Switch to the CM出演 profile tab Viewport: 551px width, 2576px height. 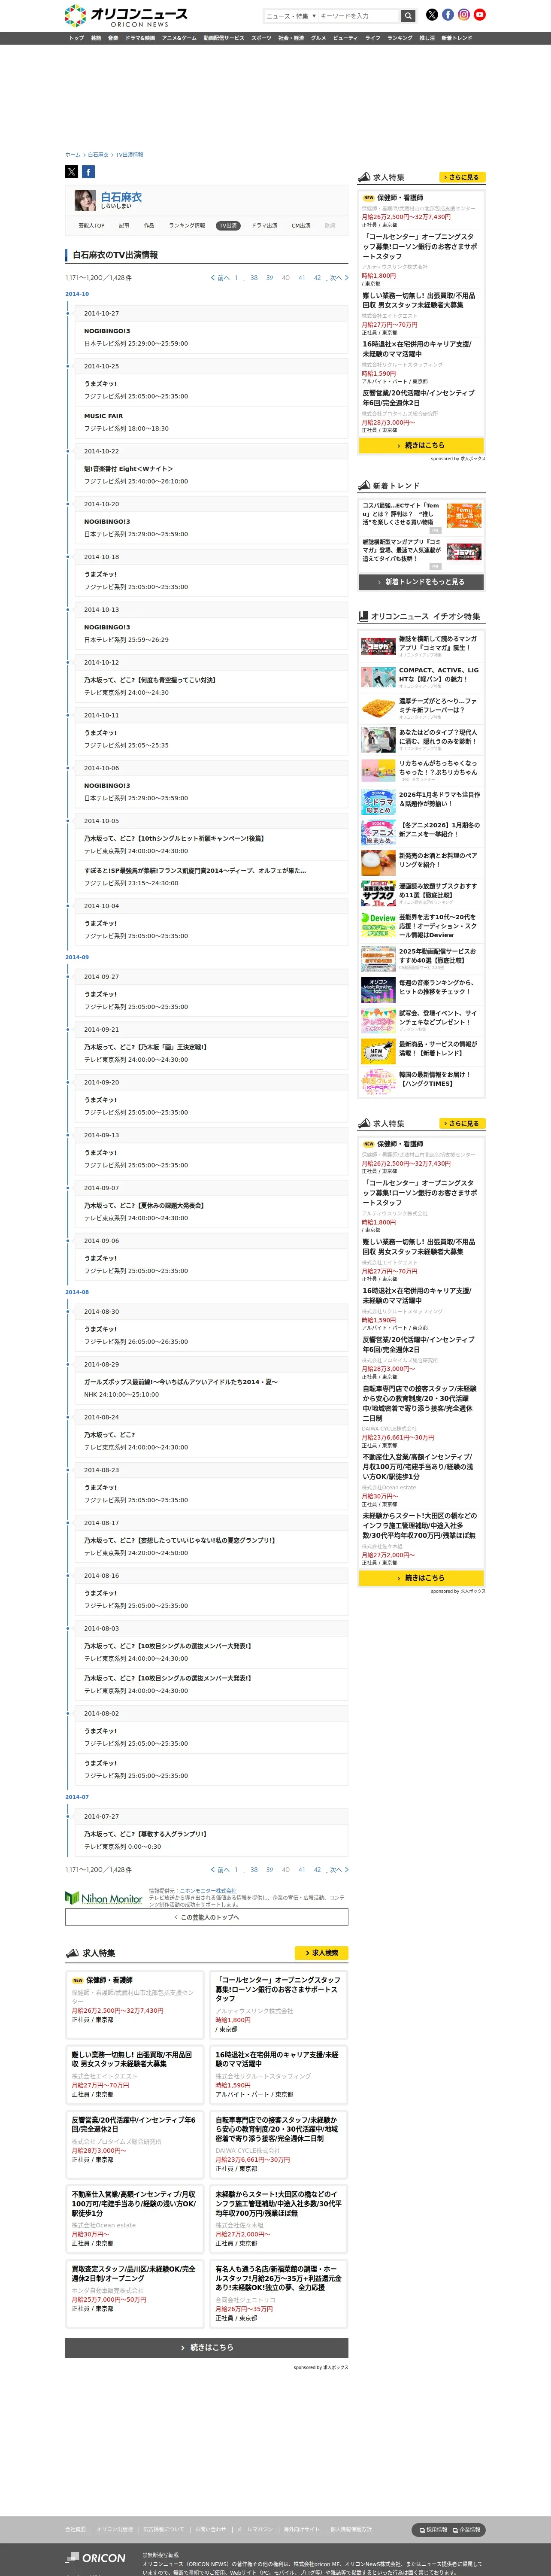click(x=301, y=226)
